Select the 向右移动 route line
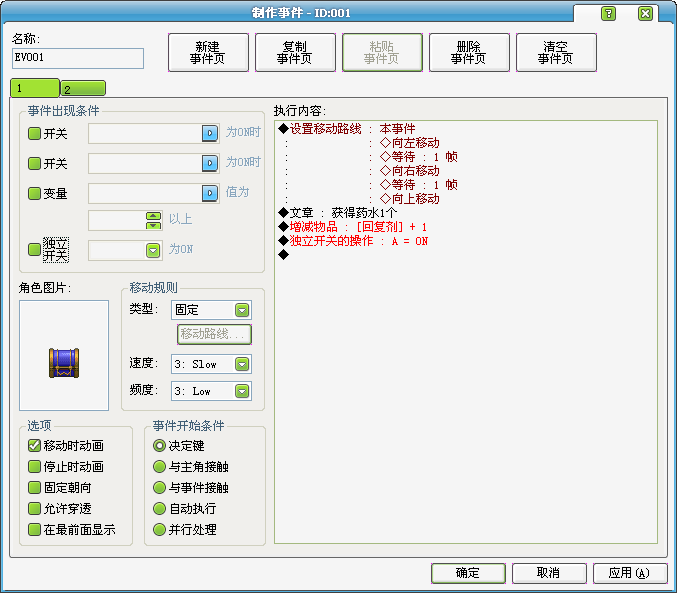The height and width of the screenshot is (593, 677). 409,171
